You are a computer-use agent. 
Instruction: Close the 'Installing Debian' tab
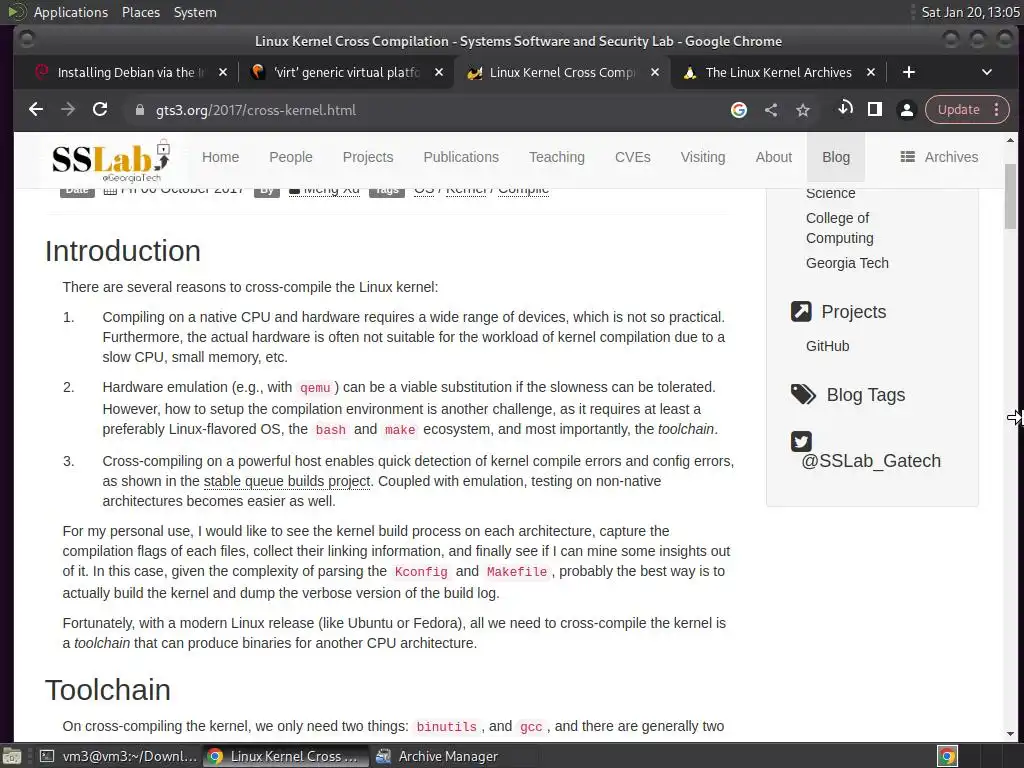coord(223,72)
